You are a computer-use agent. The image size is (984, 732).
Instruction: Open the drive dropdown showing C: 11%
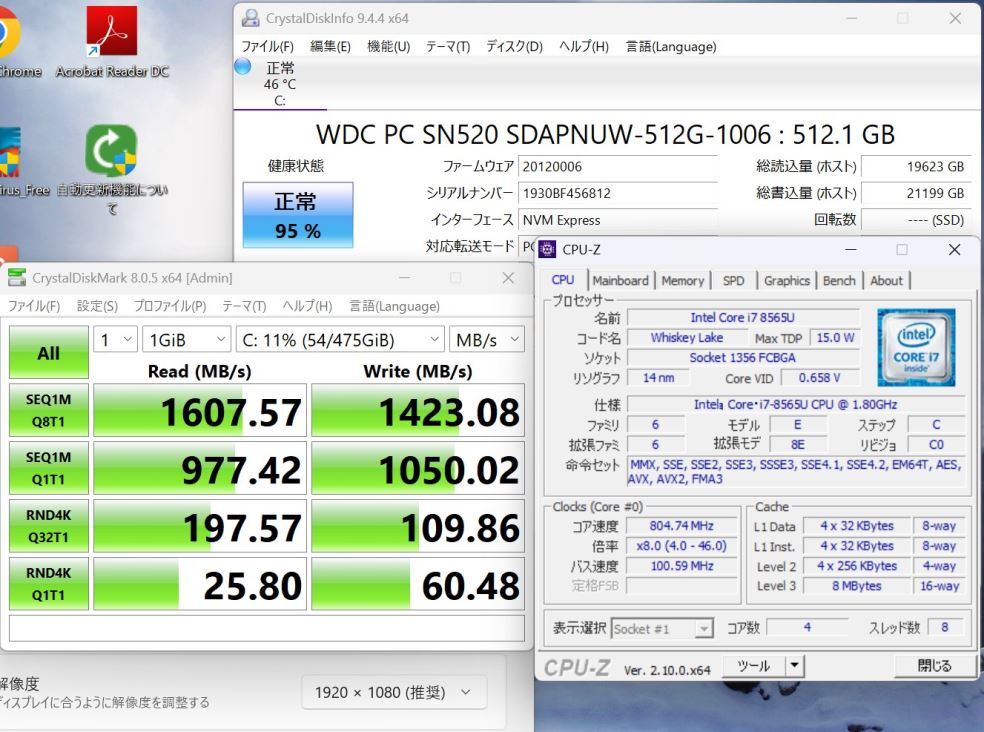click(340, 340)
